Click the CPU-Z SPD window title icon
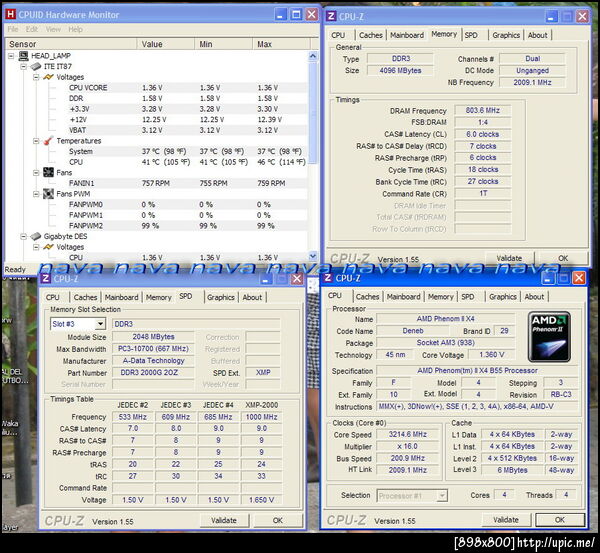Image resolution: width=600 pixels, height=553 pixels. tap(46, 278)
